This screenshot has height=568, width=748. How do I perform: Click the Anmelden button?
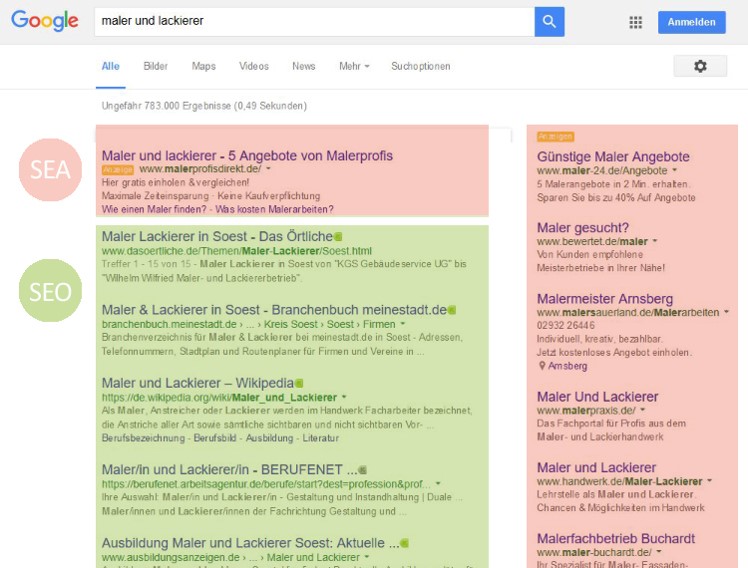click(x=691, y=22)
